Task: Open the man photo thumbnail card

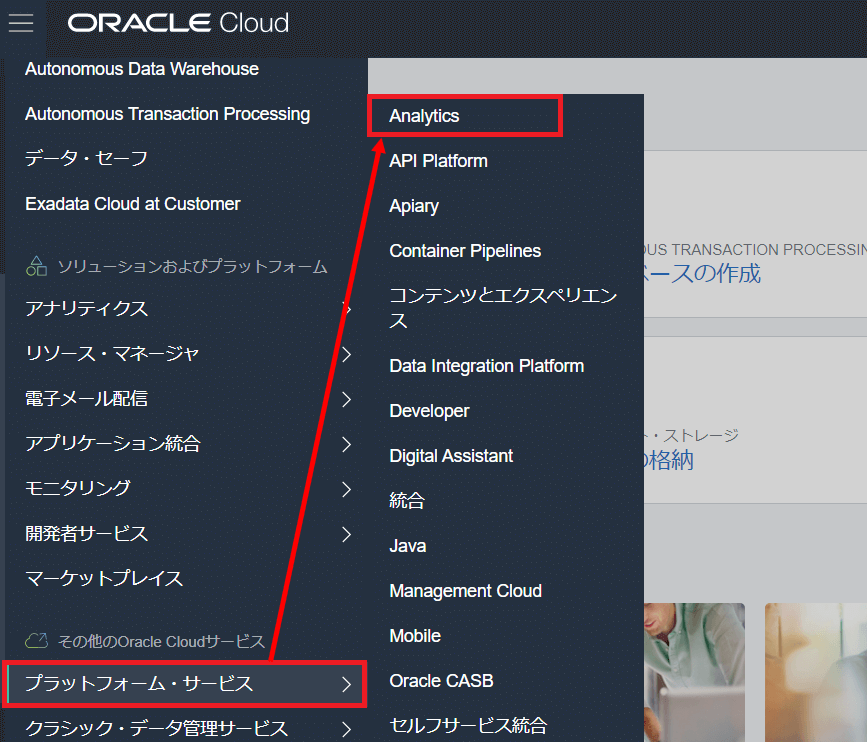Action: 694,672
